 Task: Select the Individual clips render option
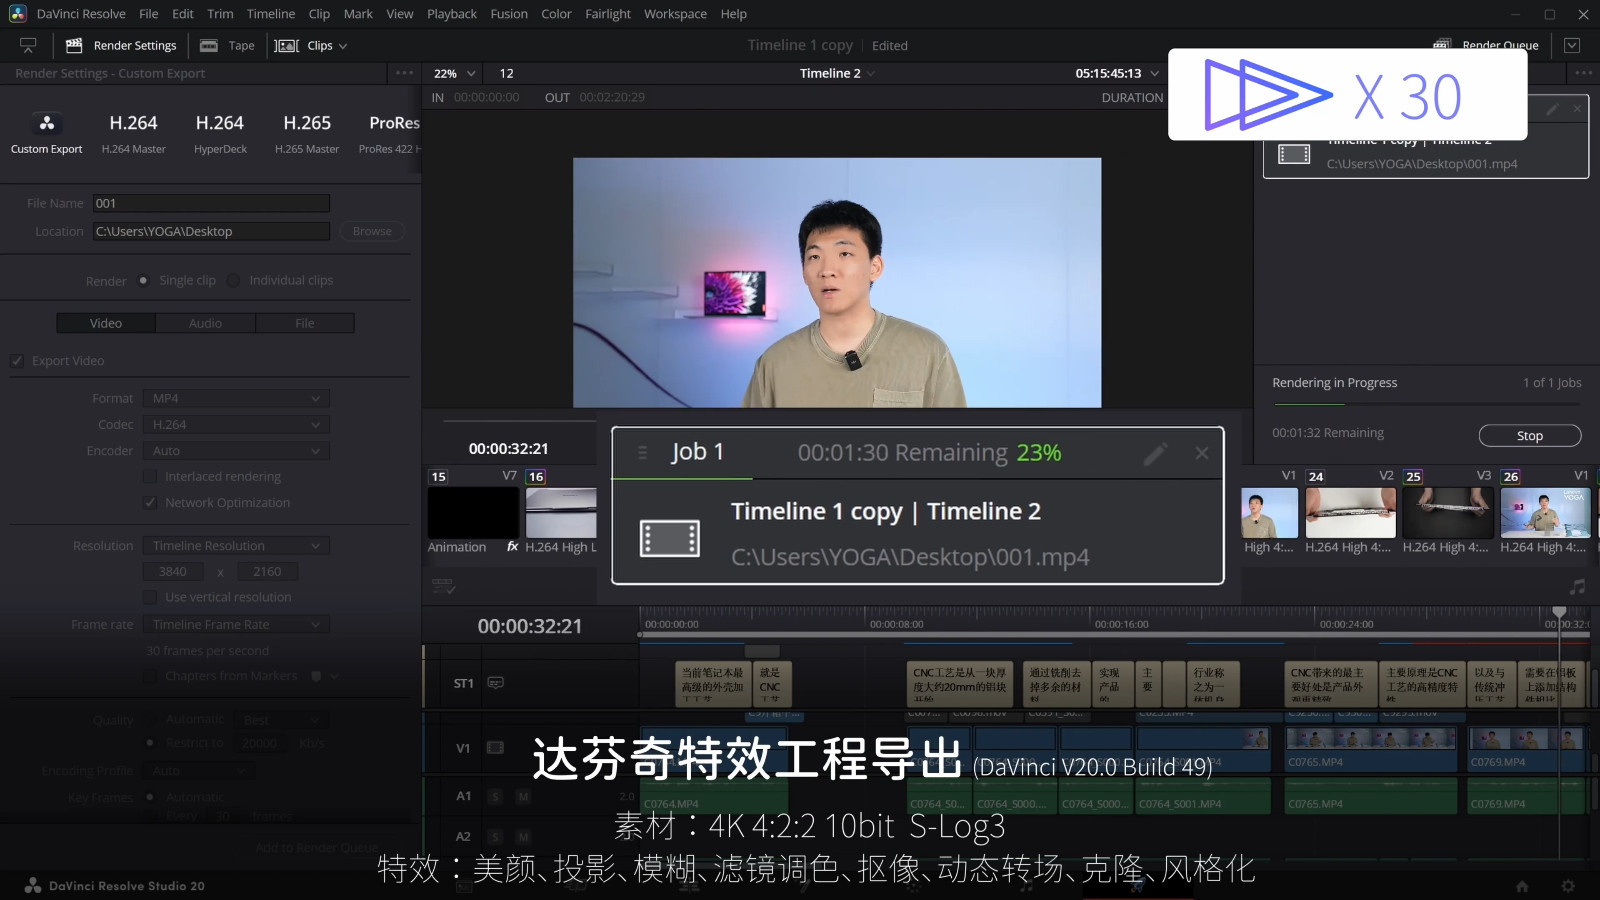point(233,280)
